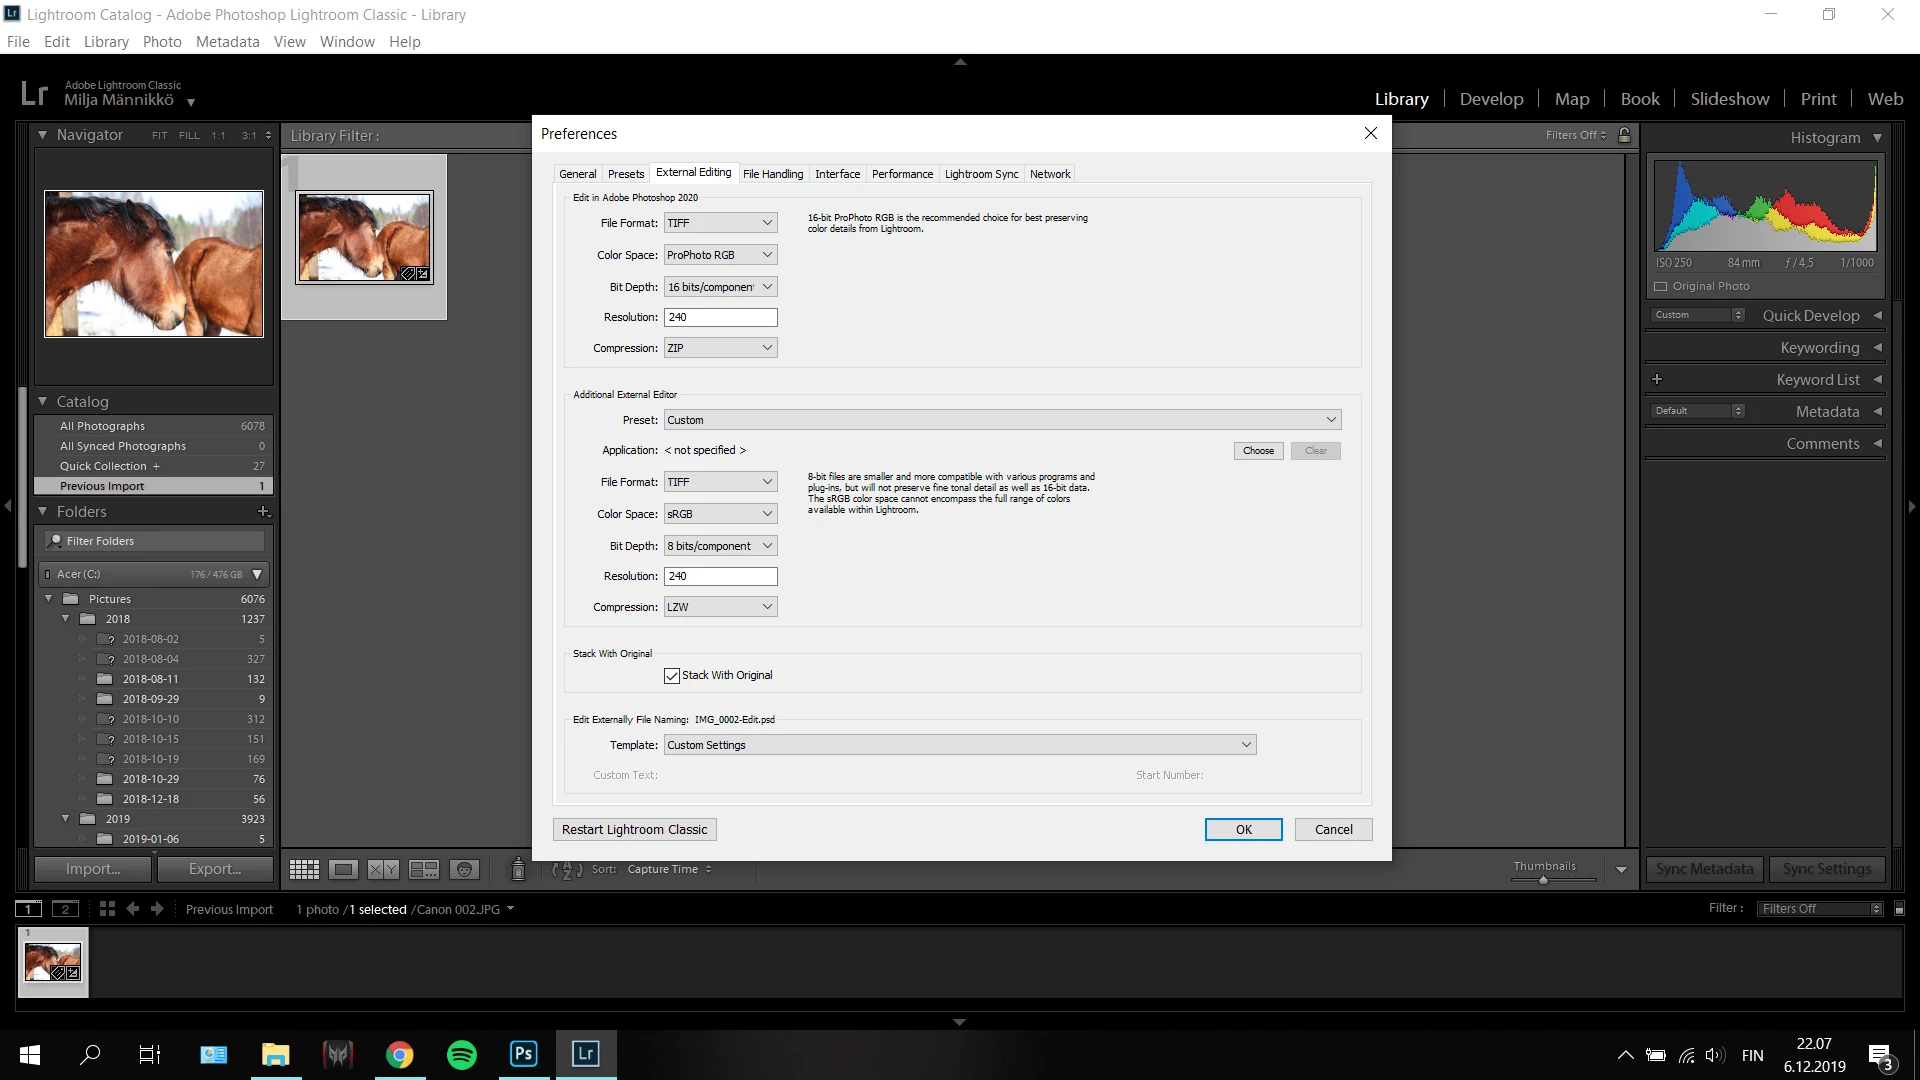The height and width of the screenshot is (1080, 1920).
Task: Open People view face icon
Action: click(464, 869)
